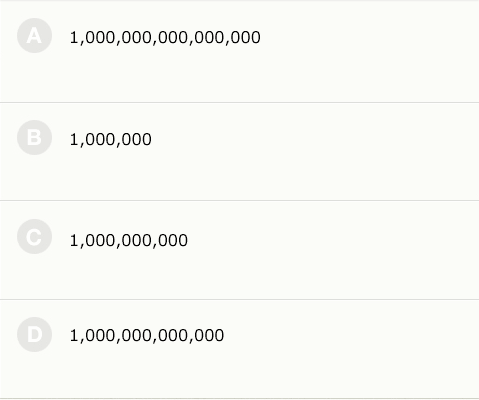Click the letter D icon
The image size is (479, 400).
coord(34,335)
